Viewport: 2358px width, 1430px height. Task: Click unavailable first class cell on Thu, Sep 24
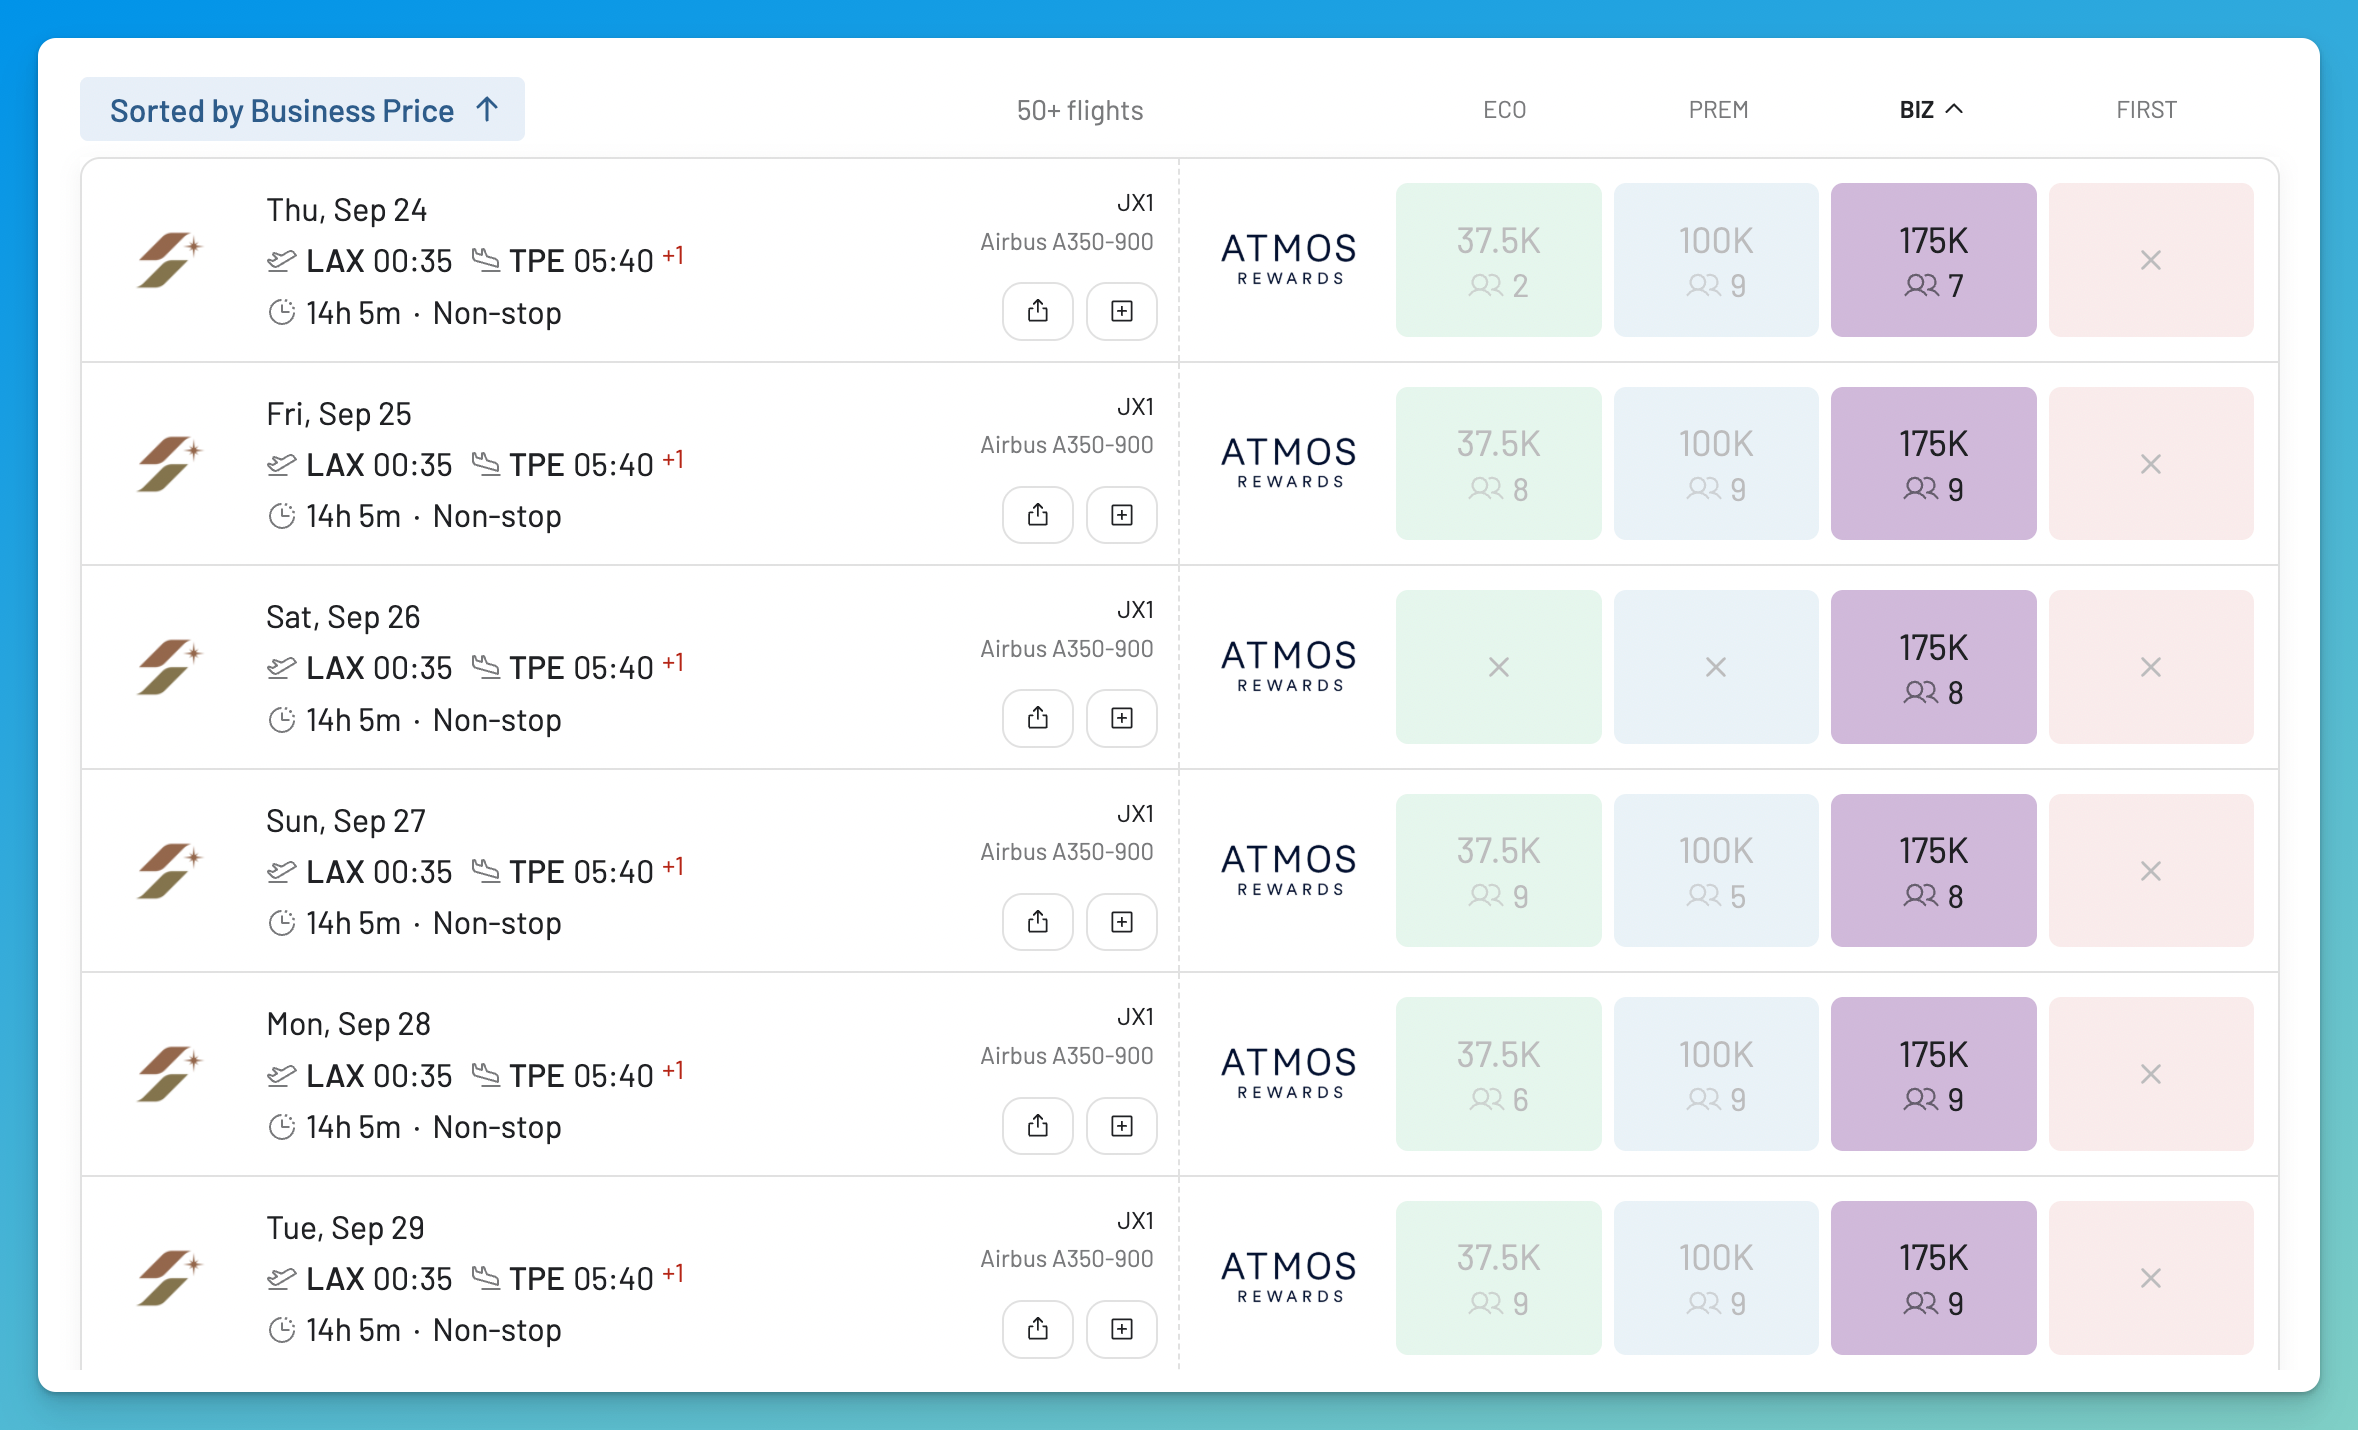2151,260
